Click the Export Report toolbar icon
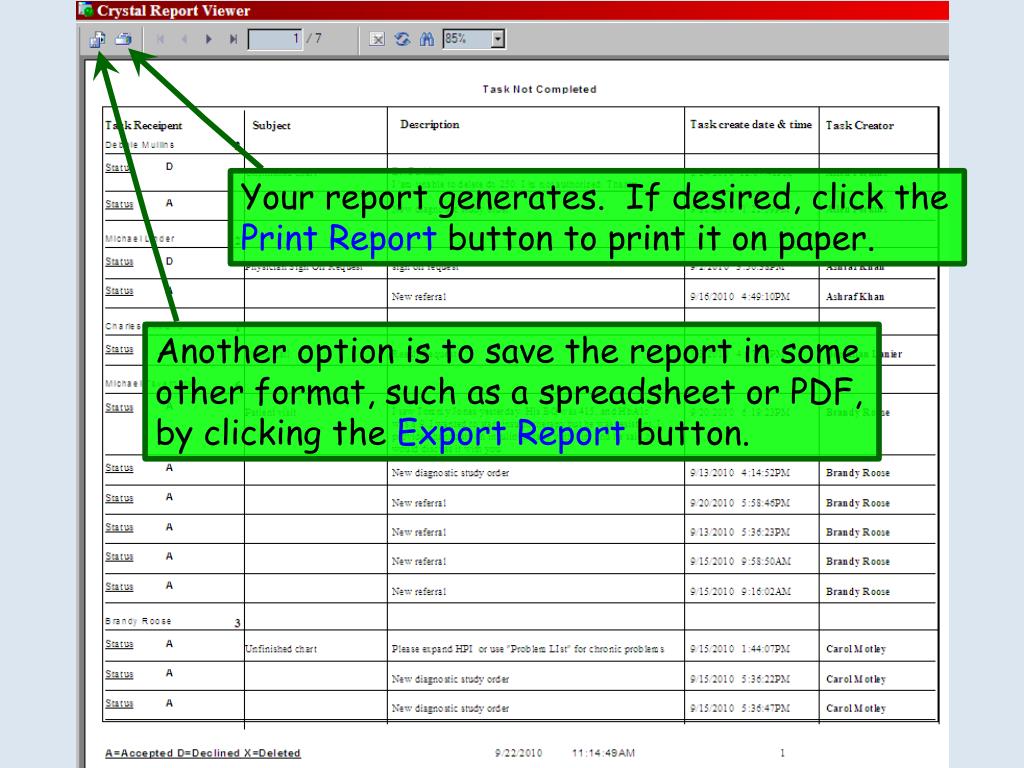Image resolution: width=1024 pixels, height=768 pixels. point(97,39)
